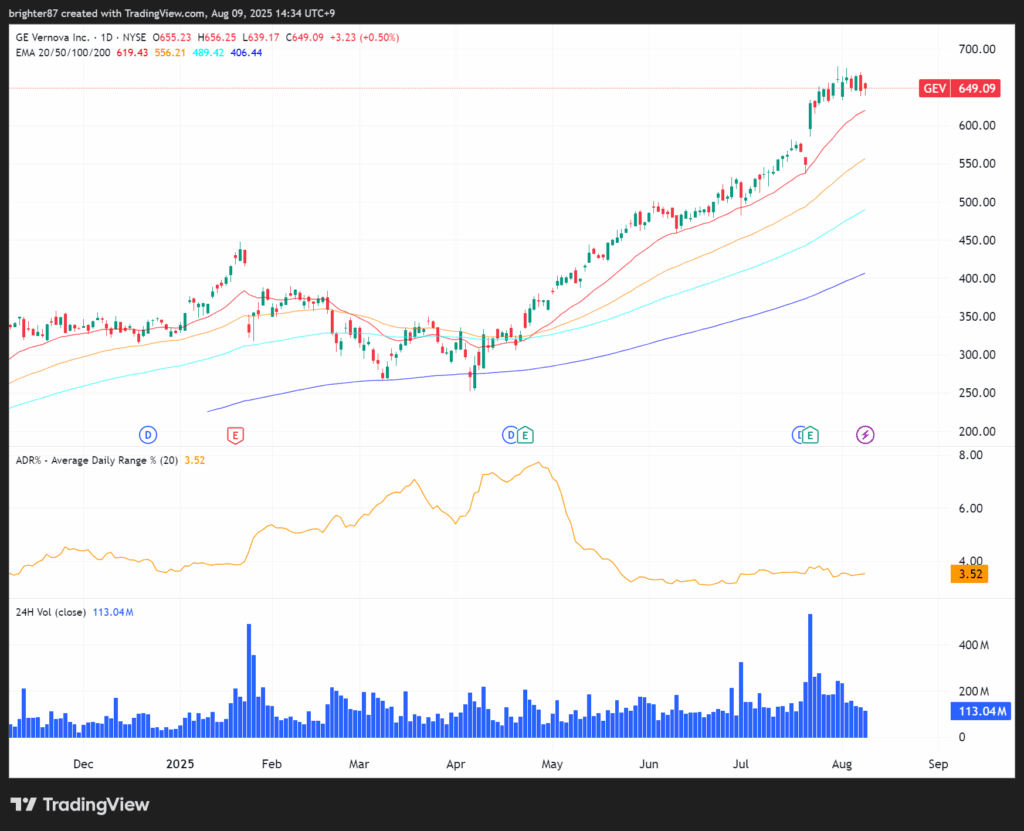The image size is (1024, 831).
Task: Open the green earnings E marker in April
Action: pos(526,434)
